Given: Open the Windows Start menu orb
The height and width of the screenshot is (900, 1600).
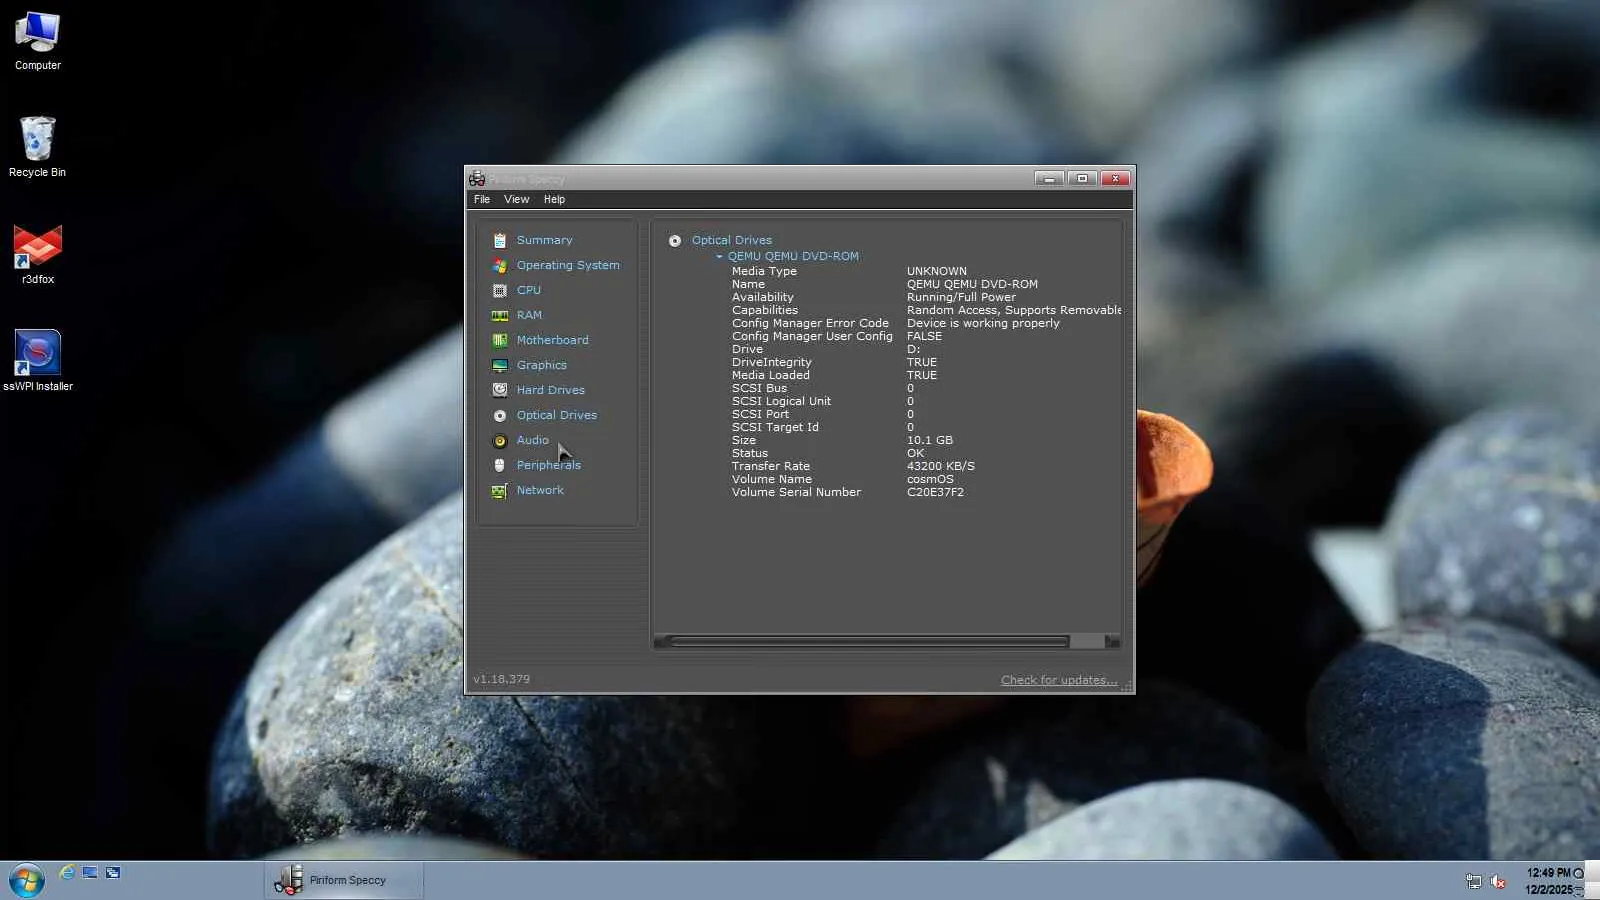Looking at the screenshot, I should 27,881.
